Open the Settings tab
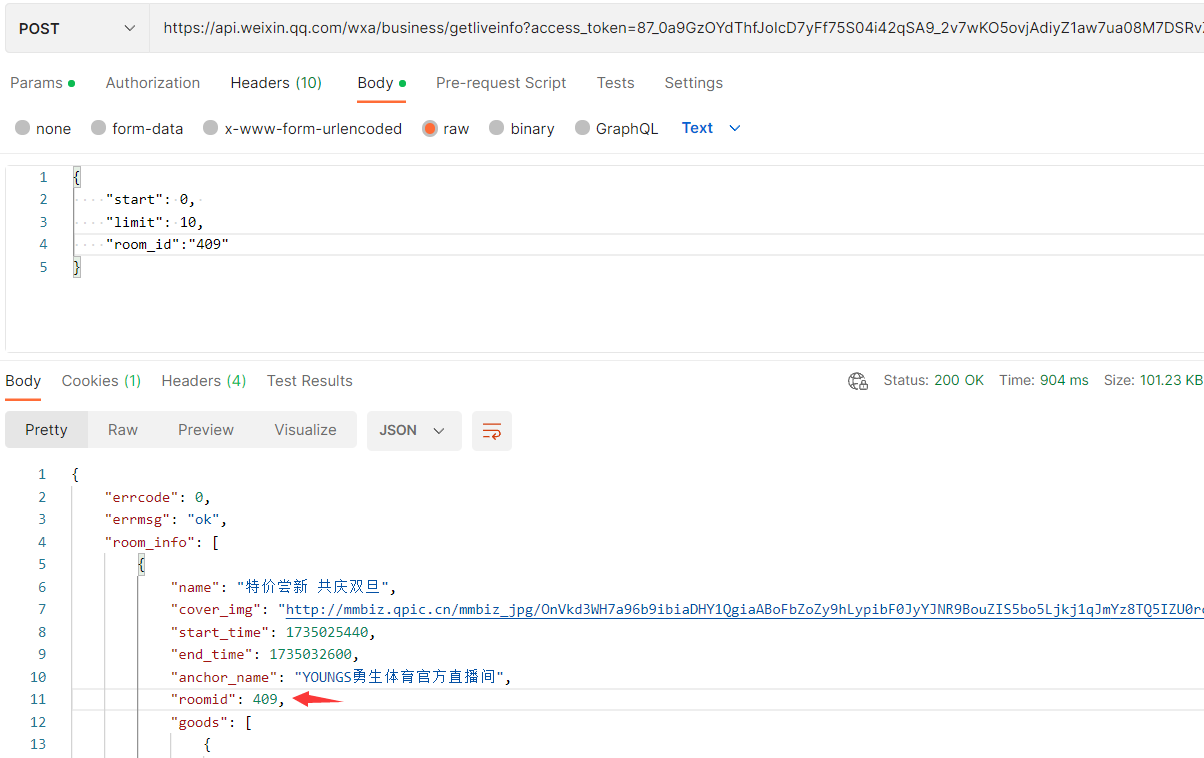The height and width of the screenshot is (758, 1204). 693,83
